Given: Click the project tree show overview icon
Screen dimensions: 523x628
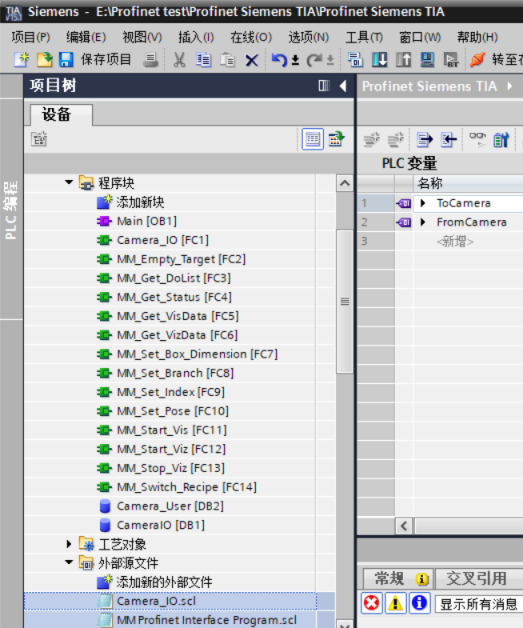Looking at the screenshot, I should (x=39, y=139).
